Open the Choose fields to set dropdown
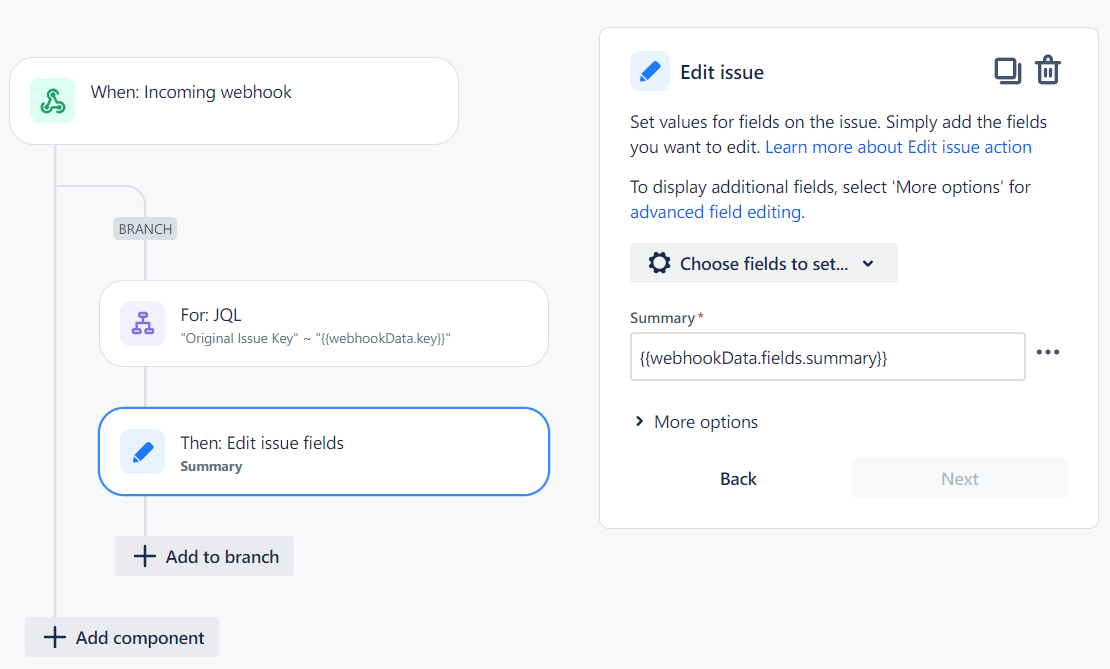Image resolution: width=1110 pixels, height=669 pixels. pos(763,262)
